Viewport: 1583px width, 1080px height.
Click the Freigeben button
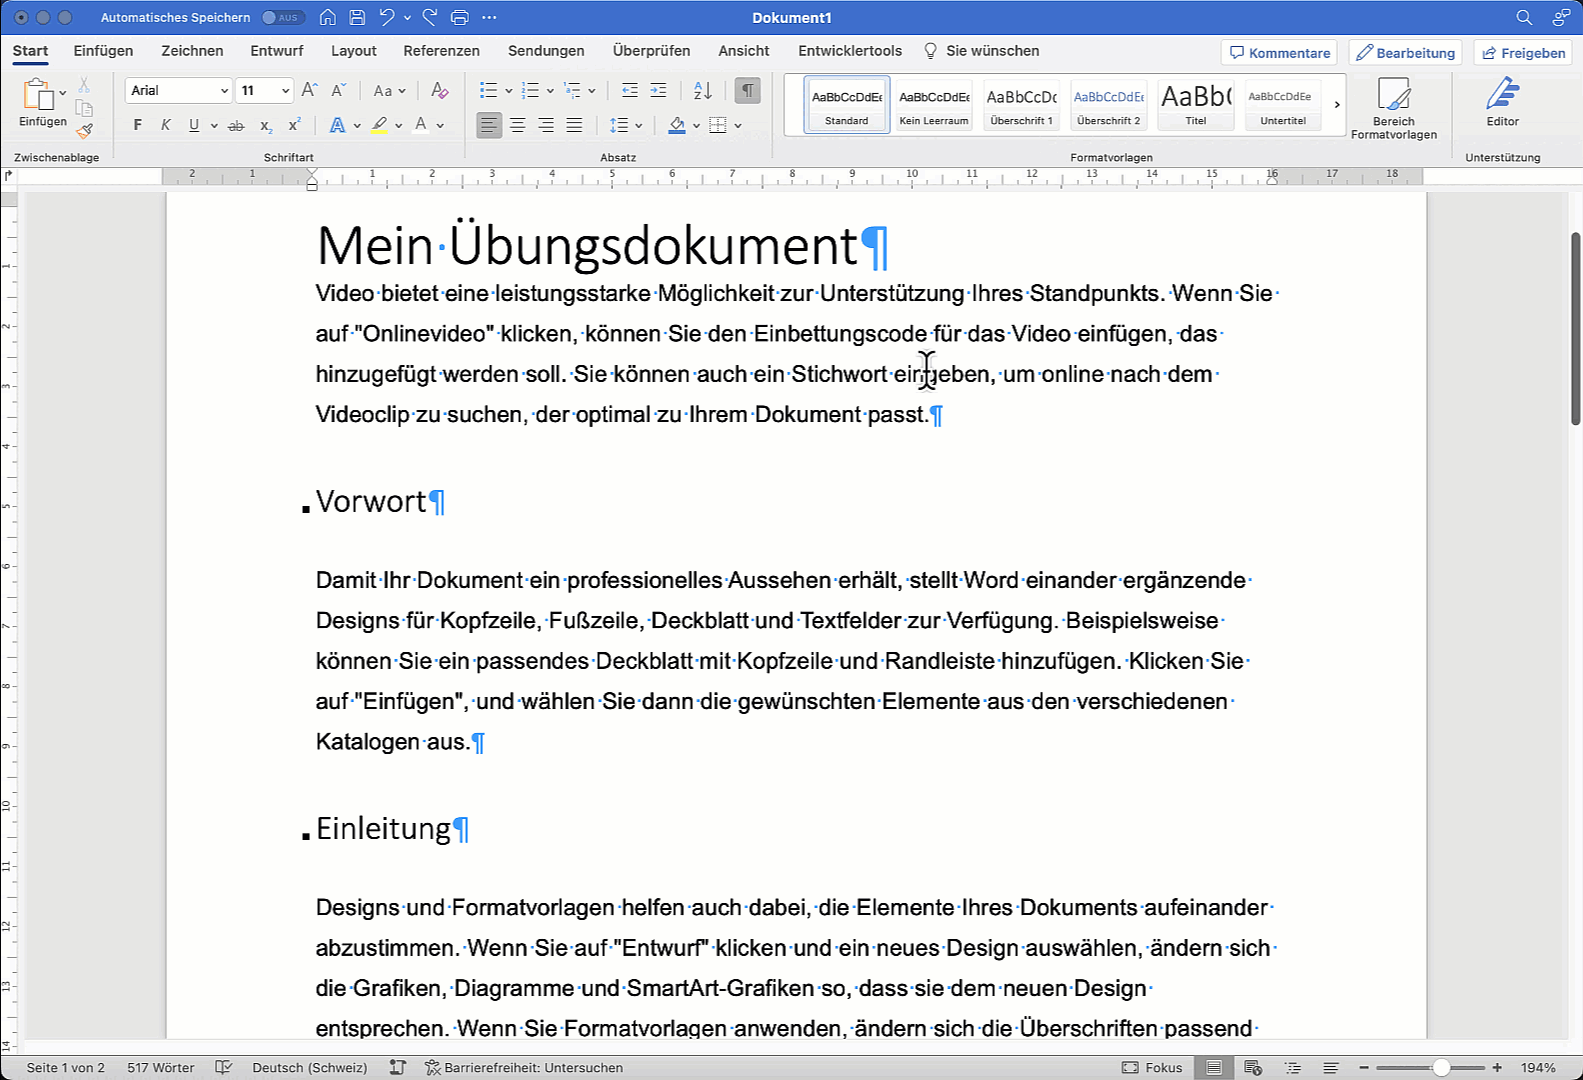click(1523, 53)
